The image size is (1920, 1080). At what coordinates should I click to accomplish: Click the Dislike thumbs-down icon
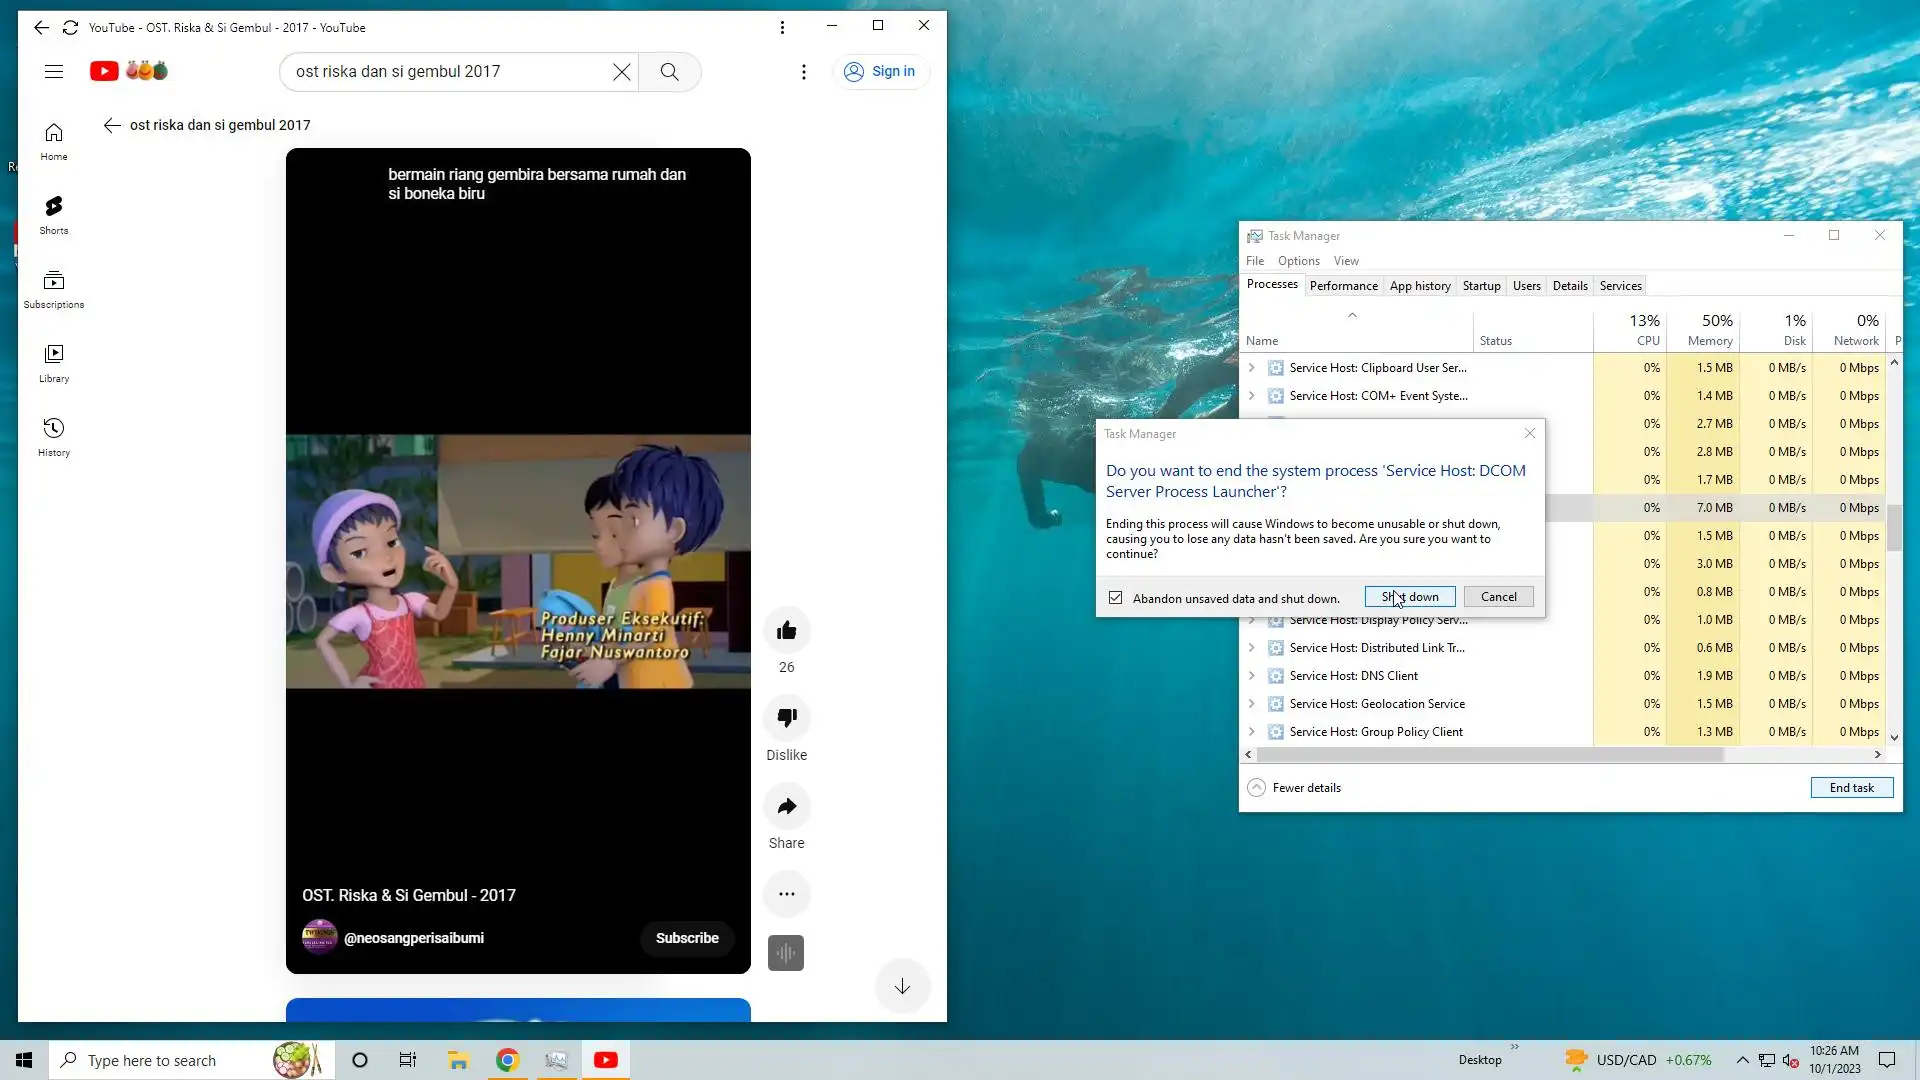tap(786, 717)
